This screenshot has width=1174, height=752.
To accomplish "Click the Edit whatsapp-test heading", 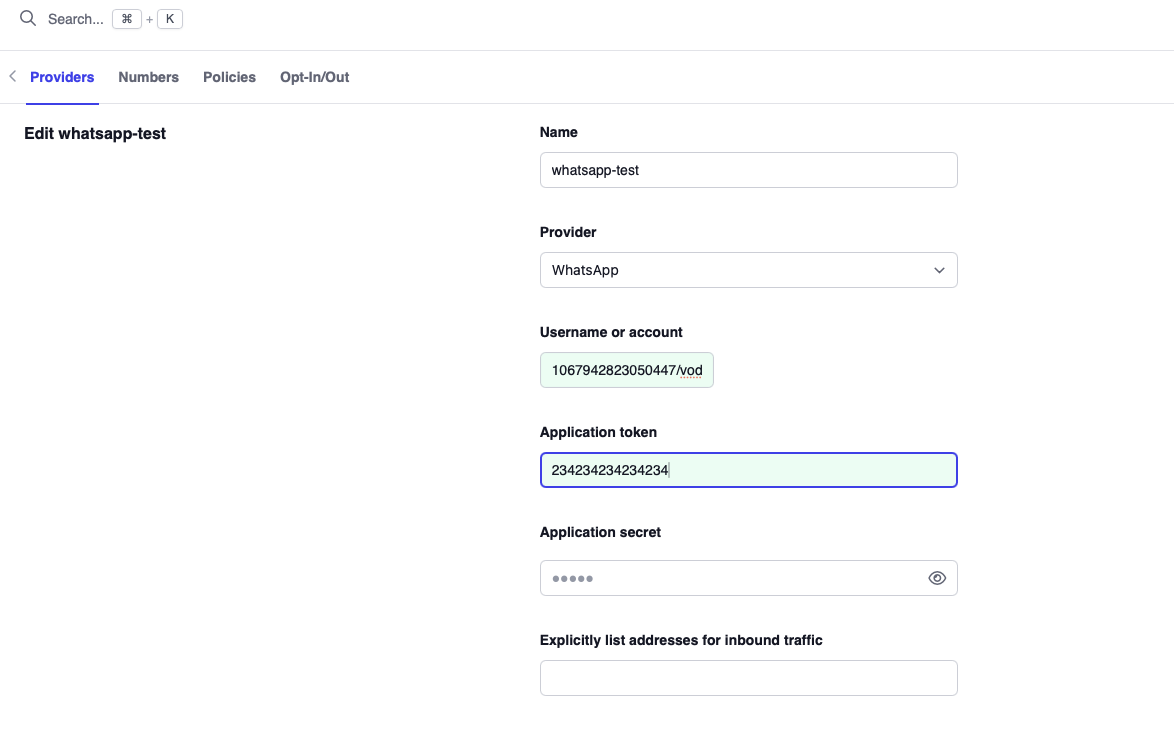I will (x=95, y=133).
